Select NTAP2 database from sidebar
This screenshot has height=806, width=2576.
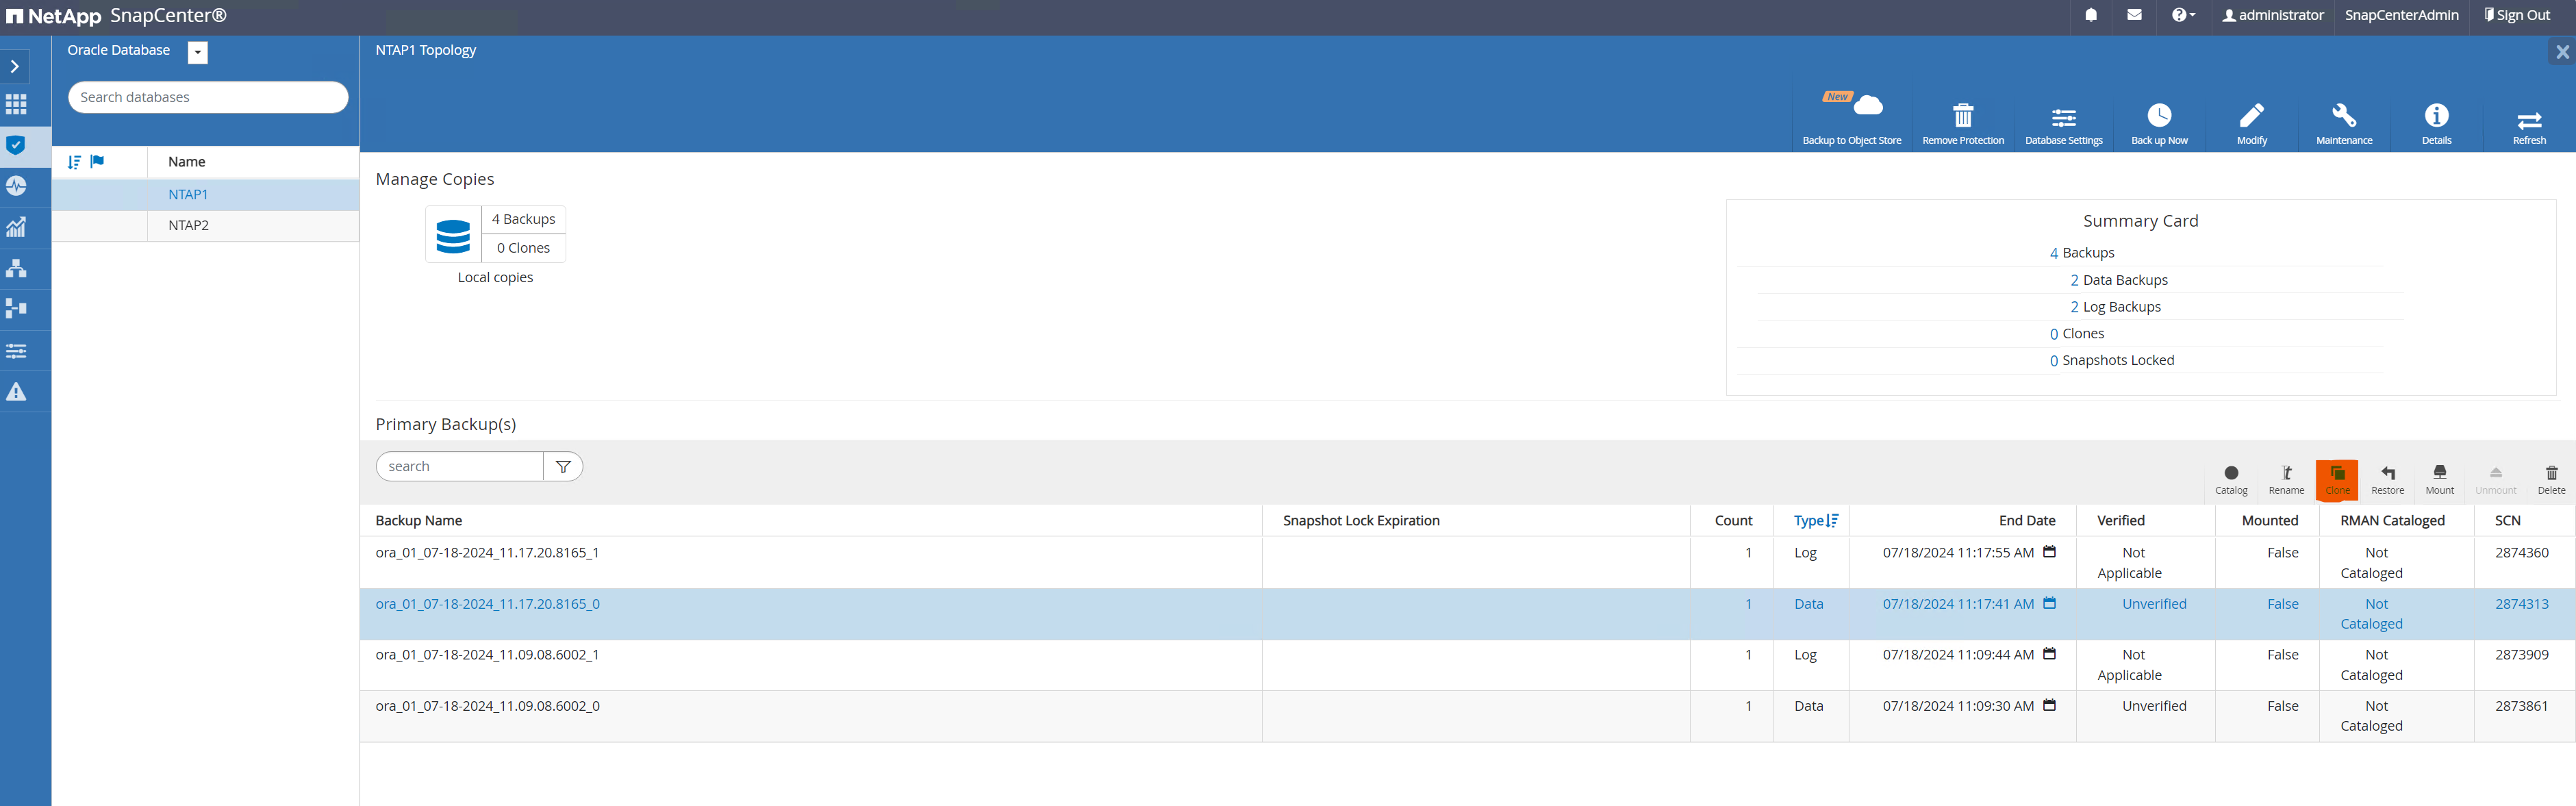(186, 225)
